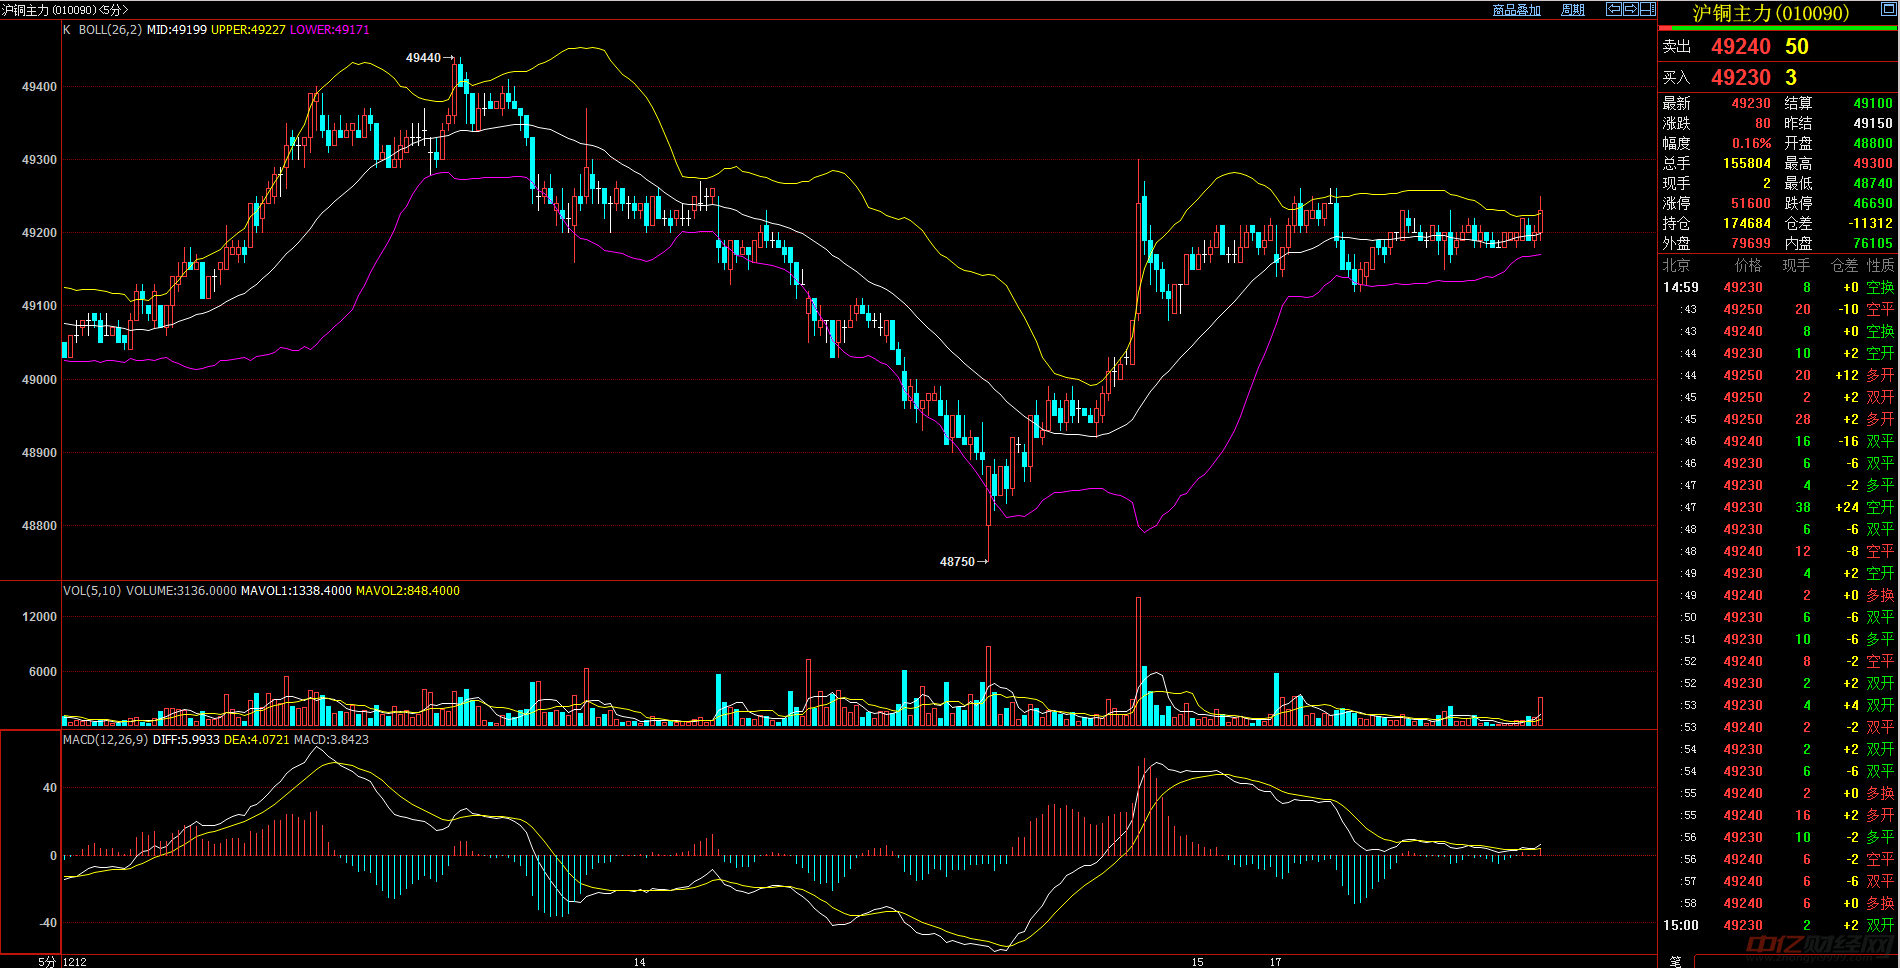The image size is (1900, 968).
Task: Click the split panel layout icon
Action: click(1647, 9)
